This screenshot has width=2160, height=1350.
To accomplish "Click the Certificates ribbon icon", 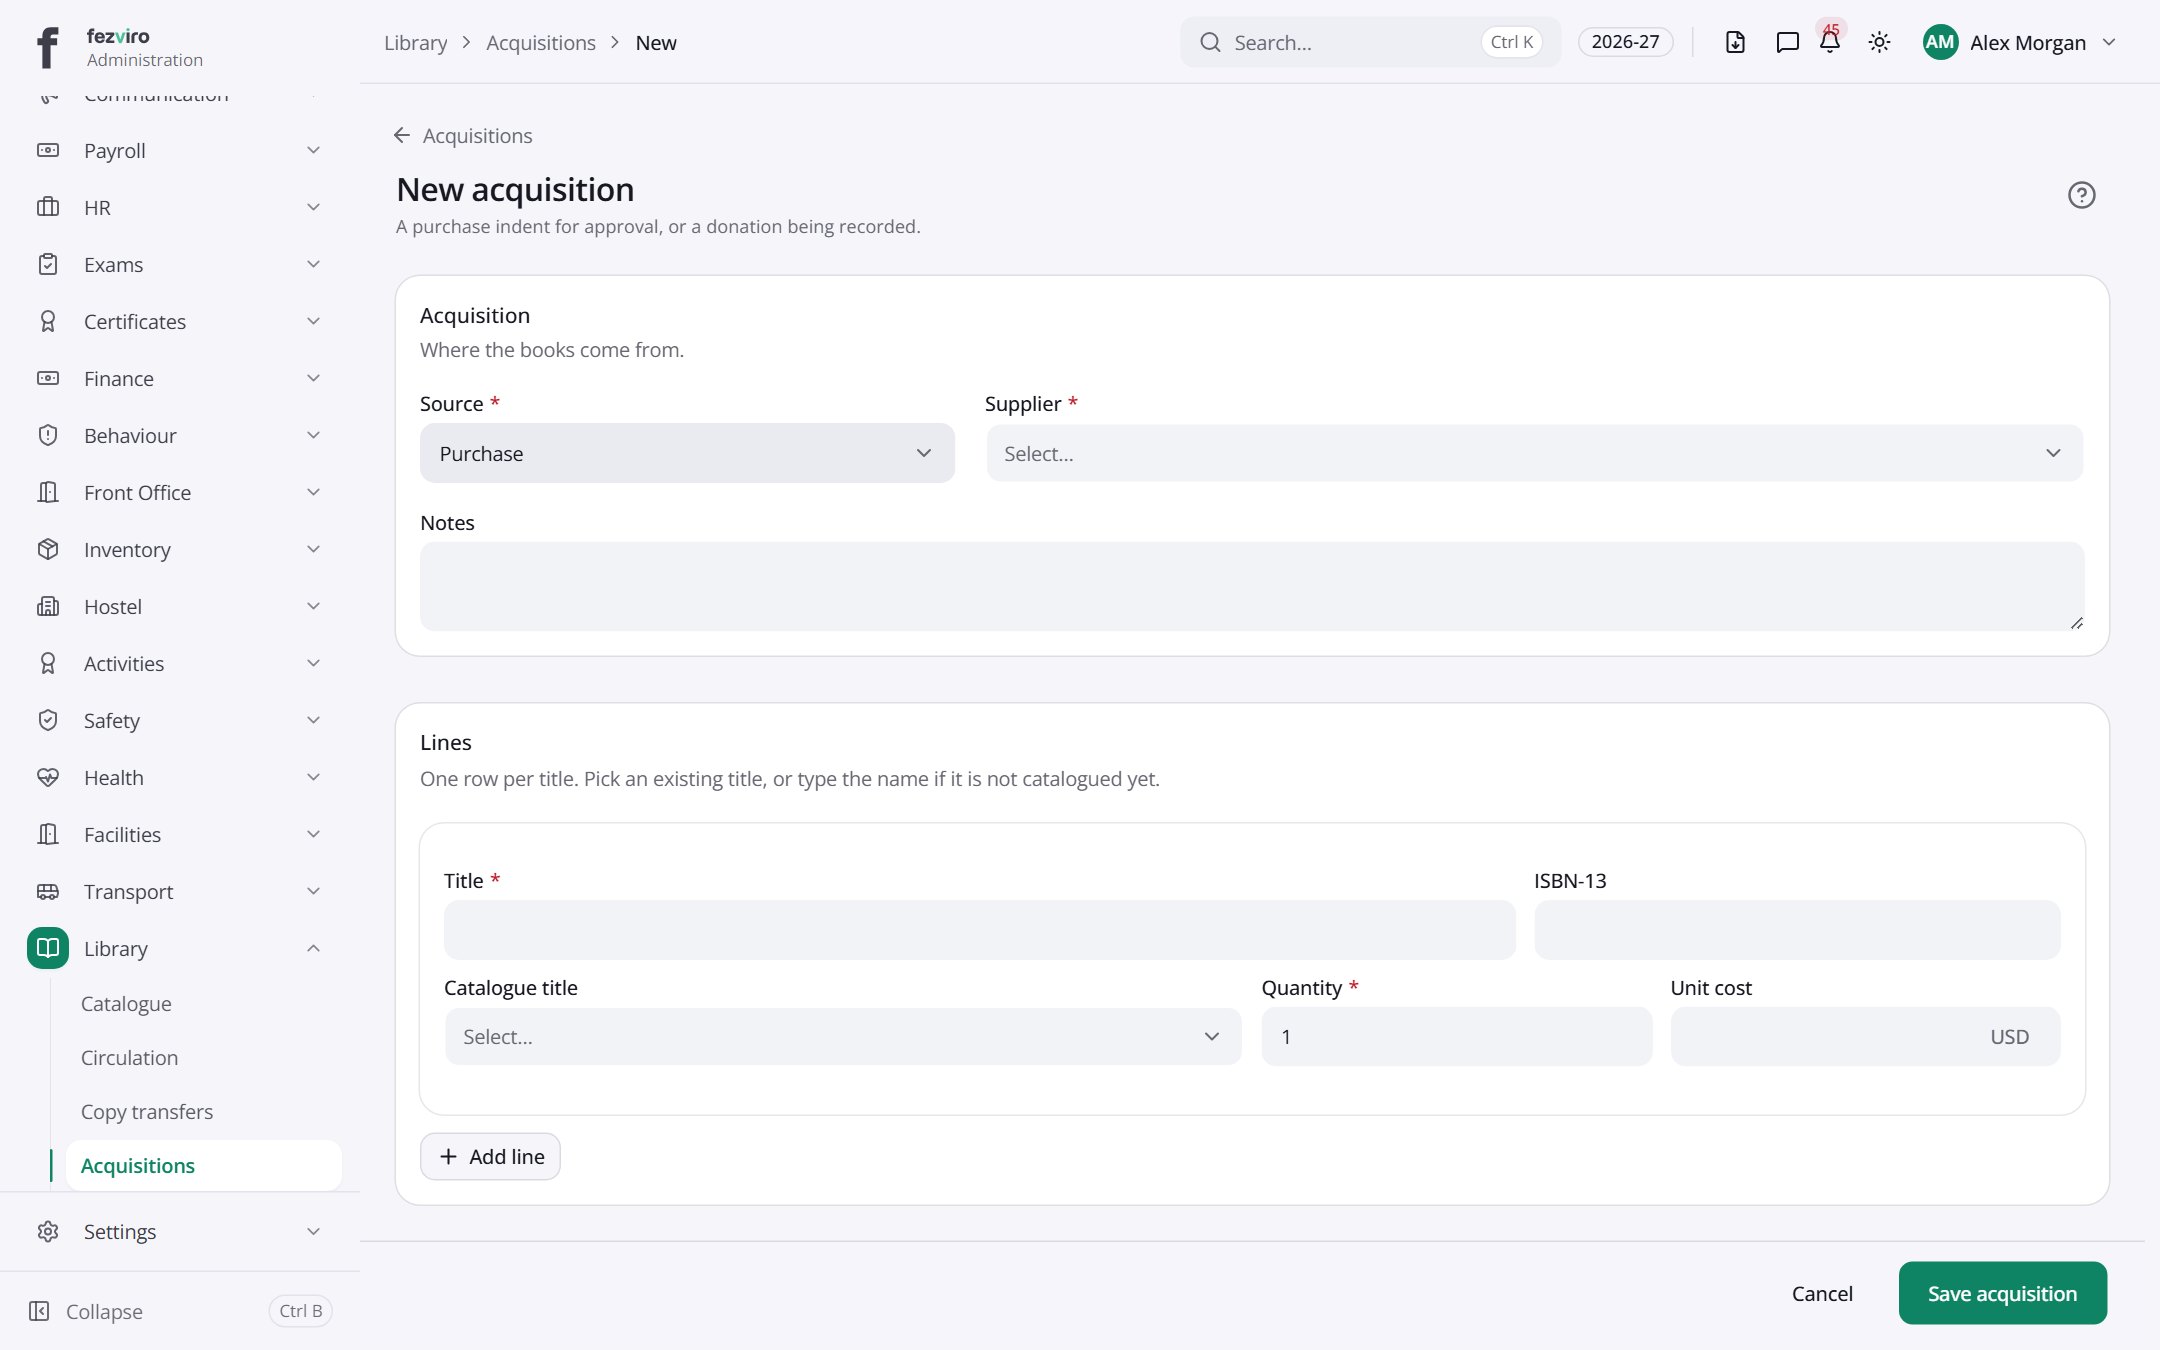I will click(48, 321).
